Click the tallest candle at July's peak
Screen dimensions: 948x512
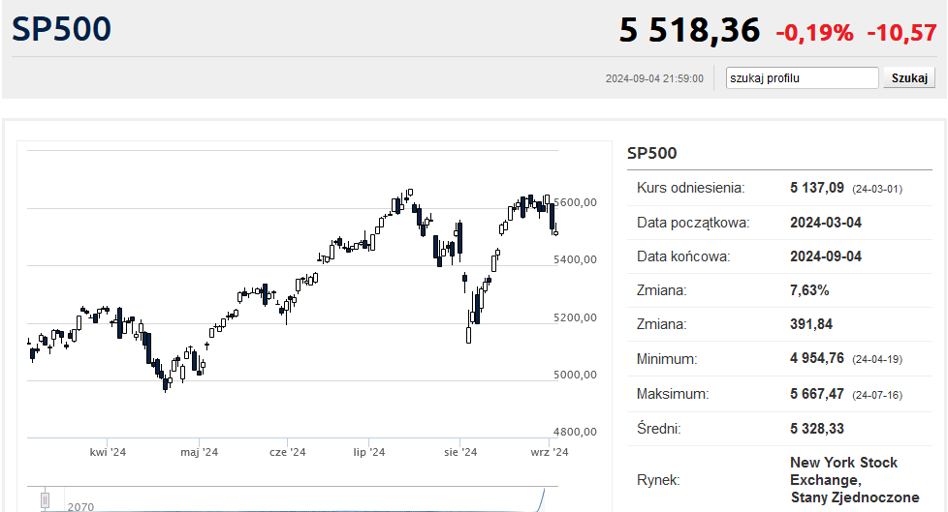(x=410, y=193)
